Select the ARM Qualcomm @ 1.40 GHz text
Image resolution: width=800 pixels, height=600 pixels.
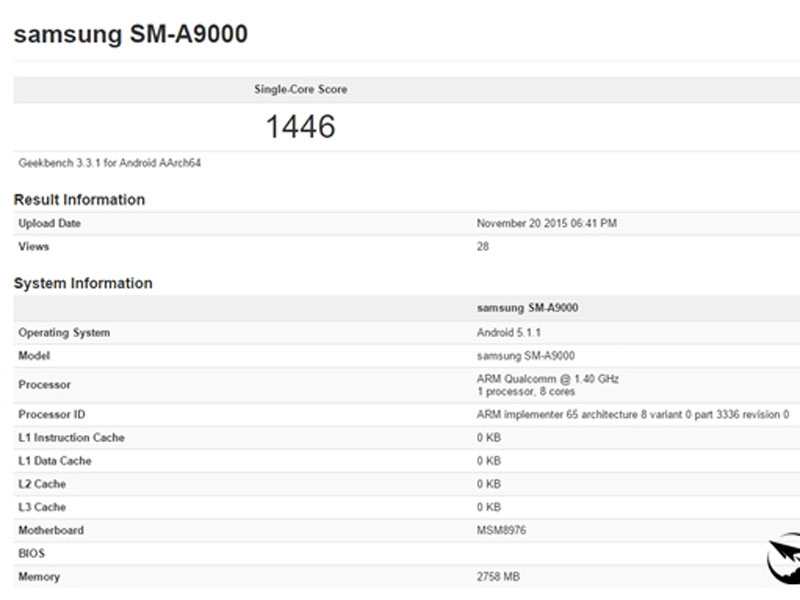point(547,379)
